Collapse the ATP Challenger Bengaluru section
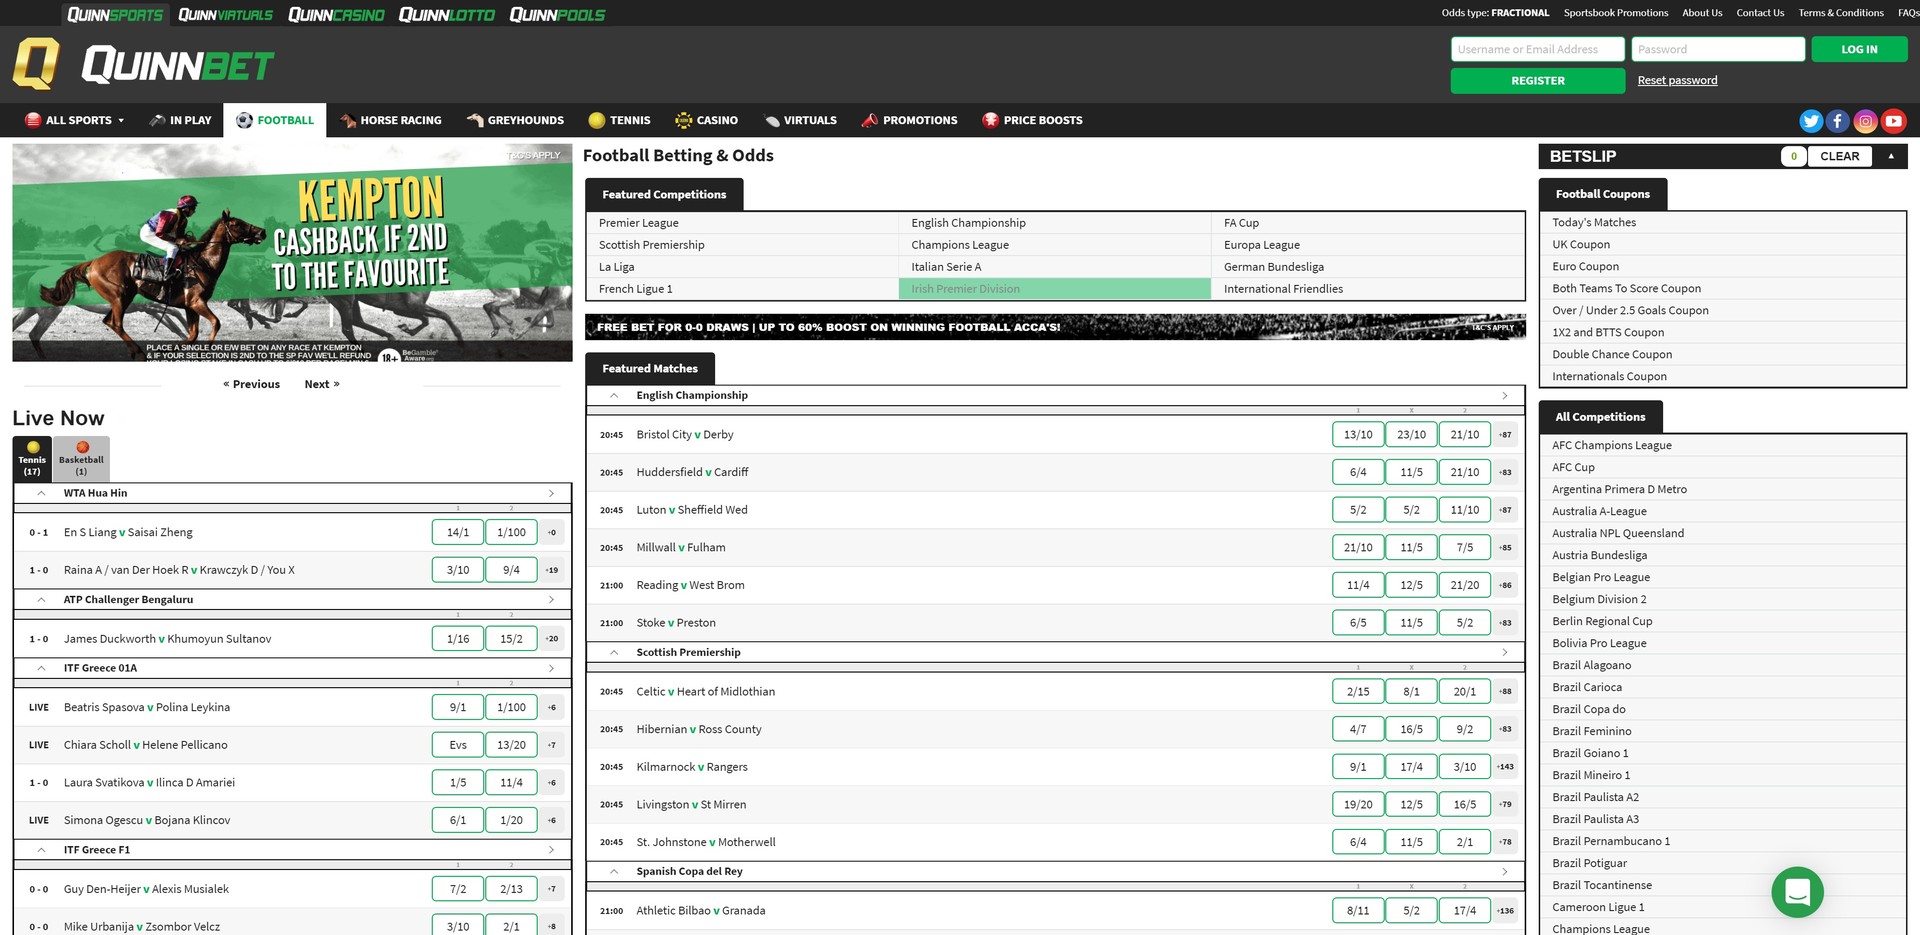1920x935 pixels. pos(41,600)
